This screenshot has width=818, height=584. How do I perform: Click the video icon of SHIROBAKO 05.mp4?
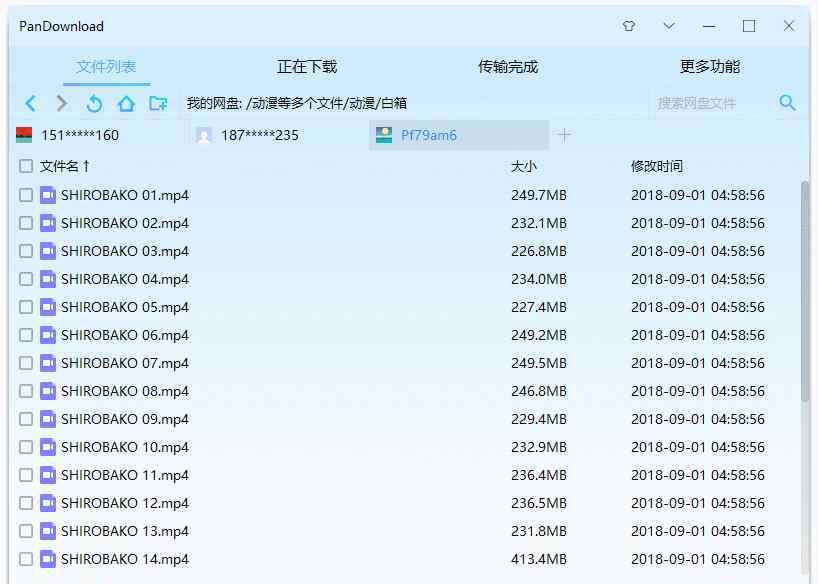point(48,307)
